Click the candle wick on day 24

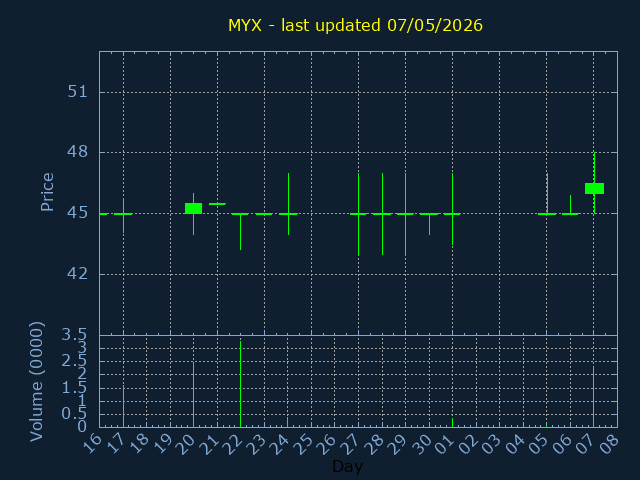(x=289, y=204)
